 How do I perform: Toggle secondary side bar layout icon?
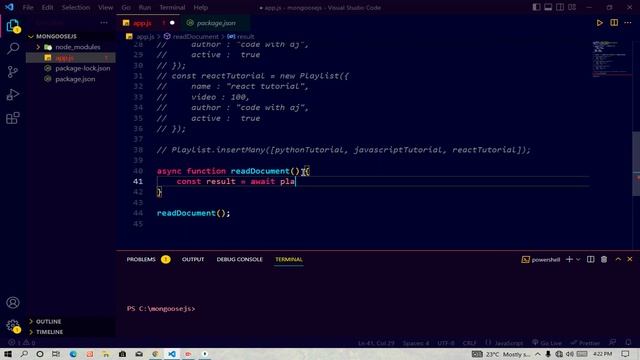point(560,7)
